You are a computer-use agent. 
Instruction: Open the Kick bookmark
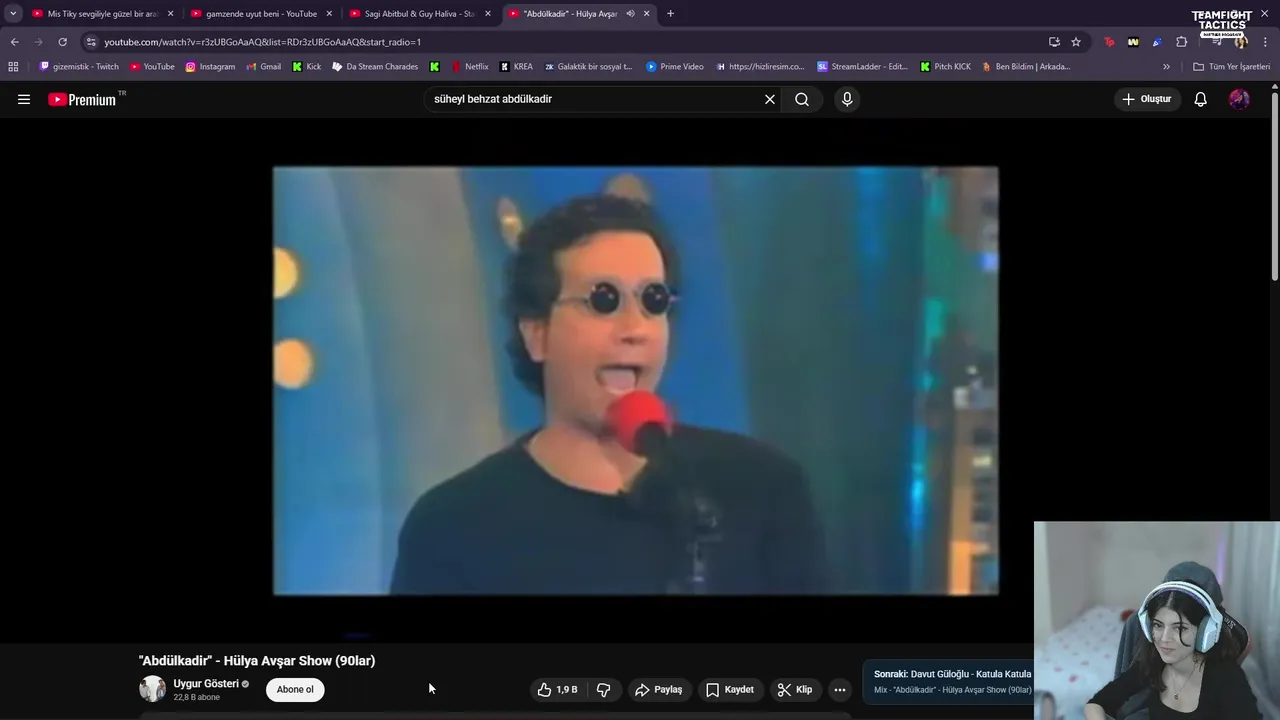(307, 67)
